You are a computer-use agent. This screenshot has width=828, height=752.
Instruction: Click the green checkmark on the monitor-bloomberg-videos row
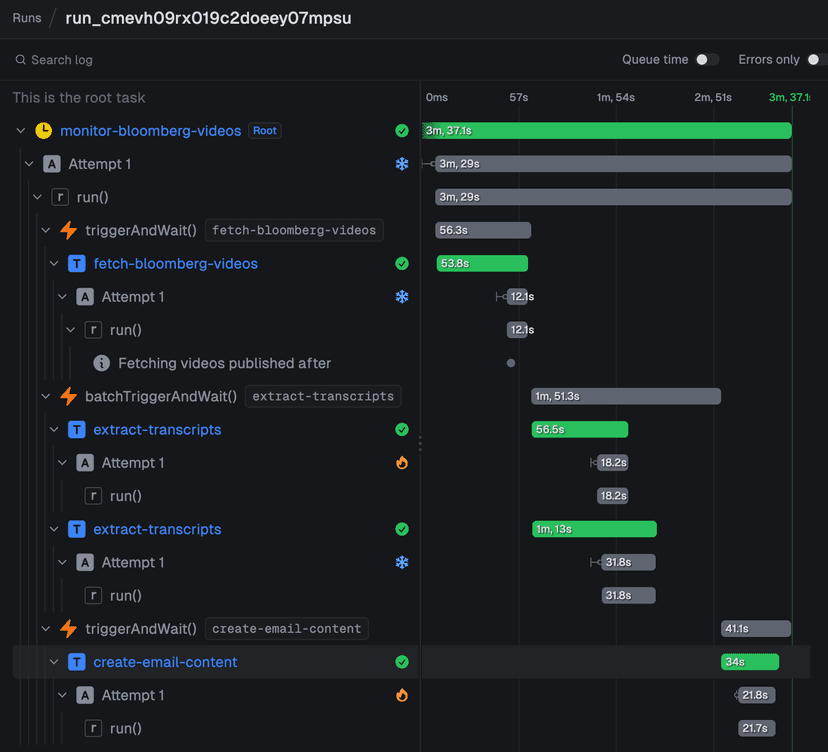click(x=402, y=130)
